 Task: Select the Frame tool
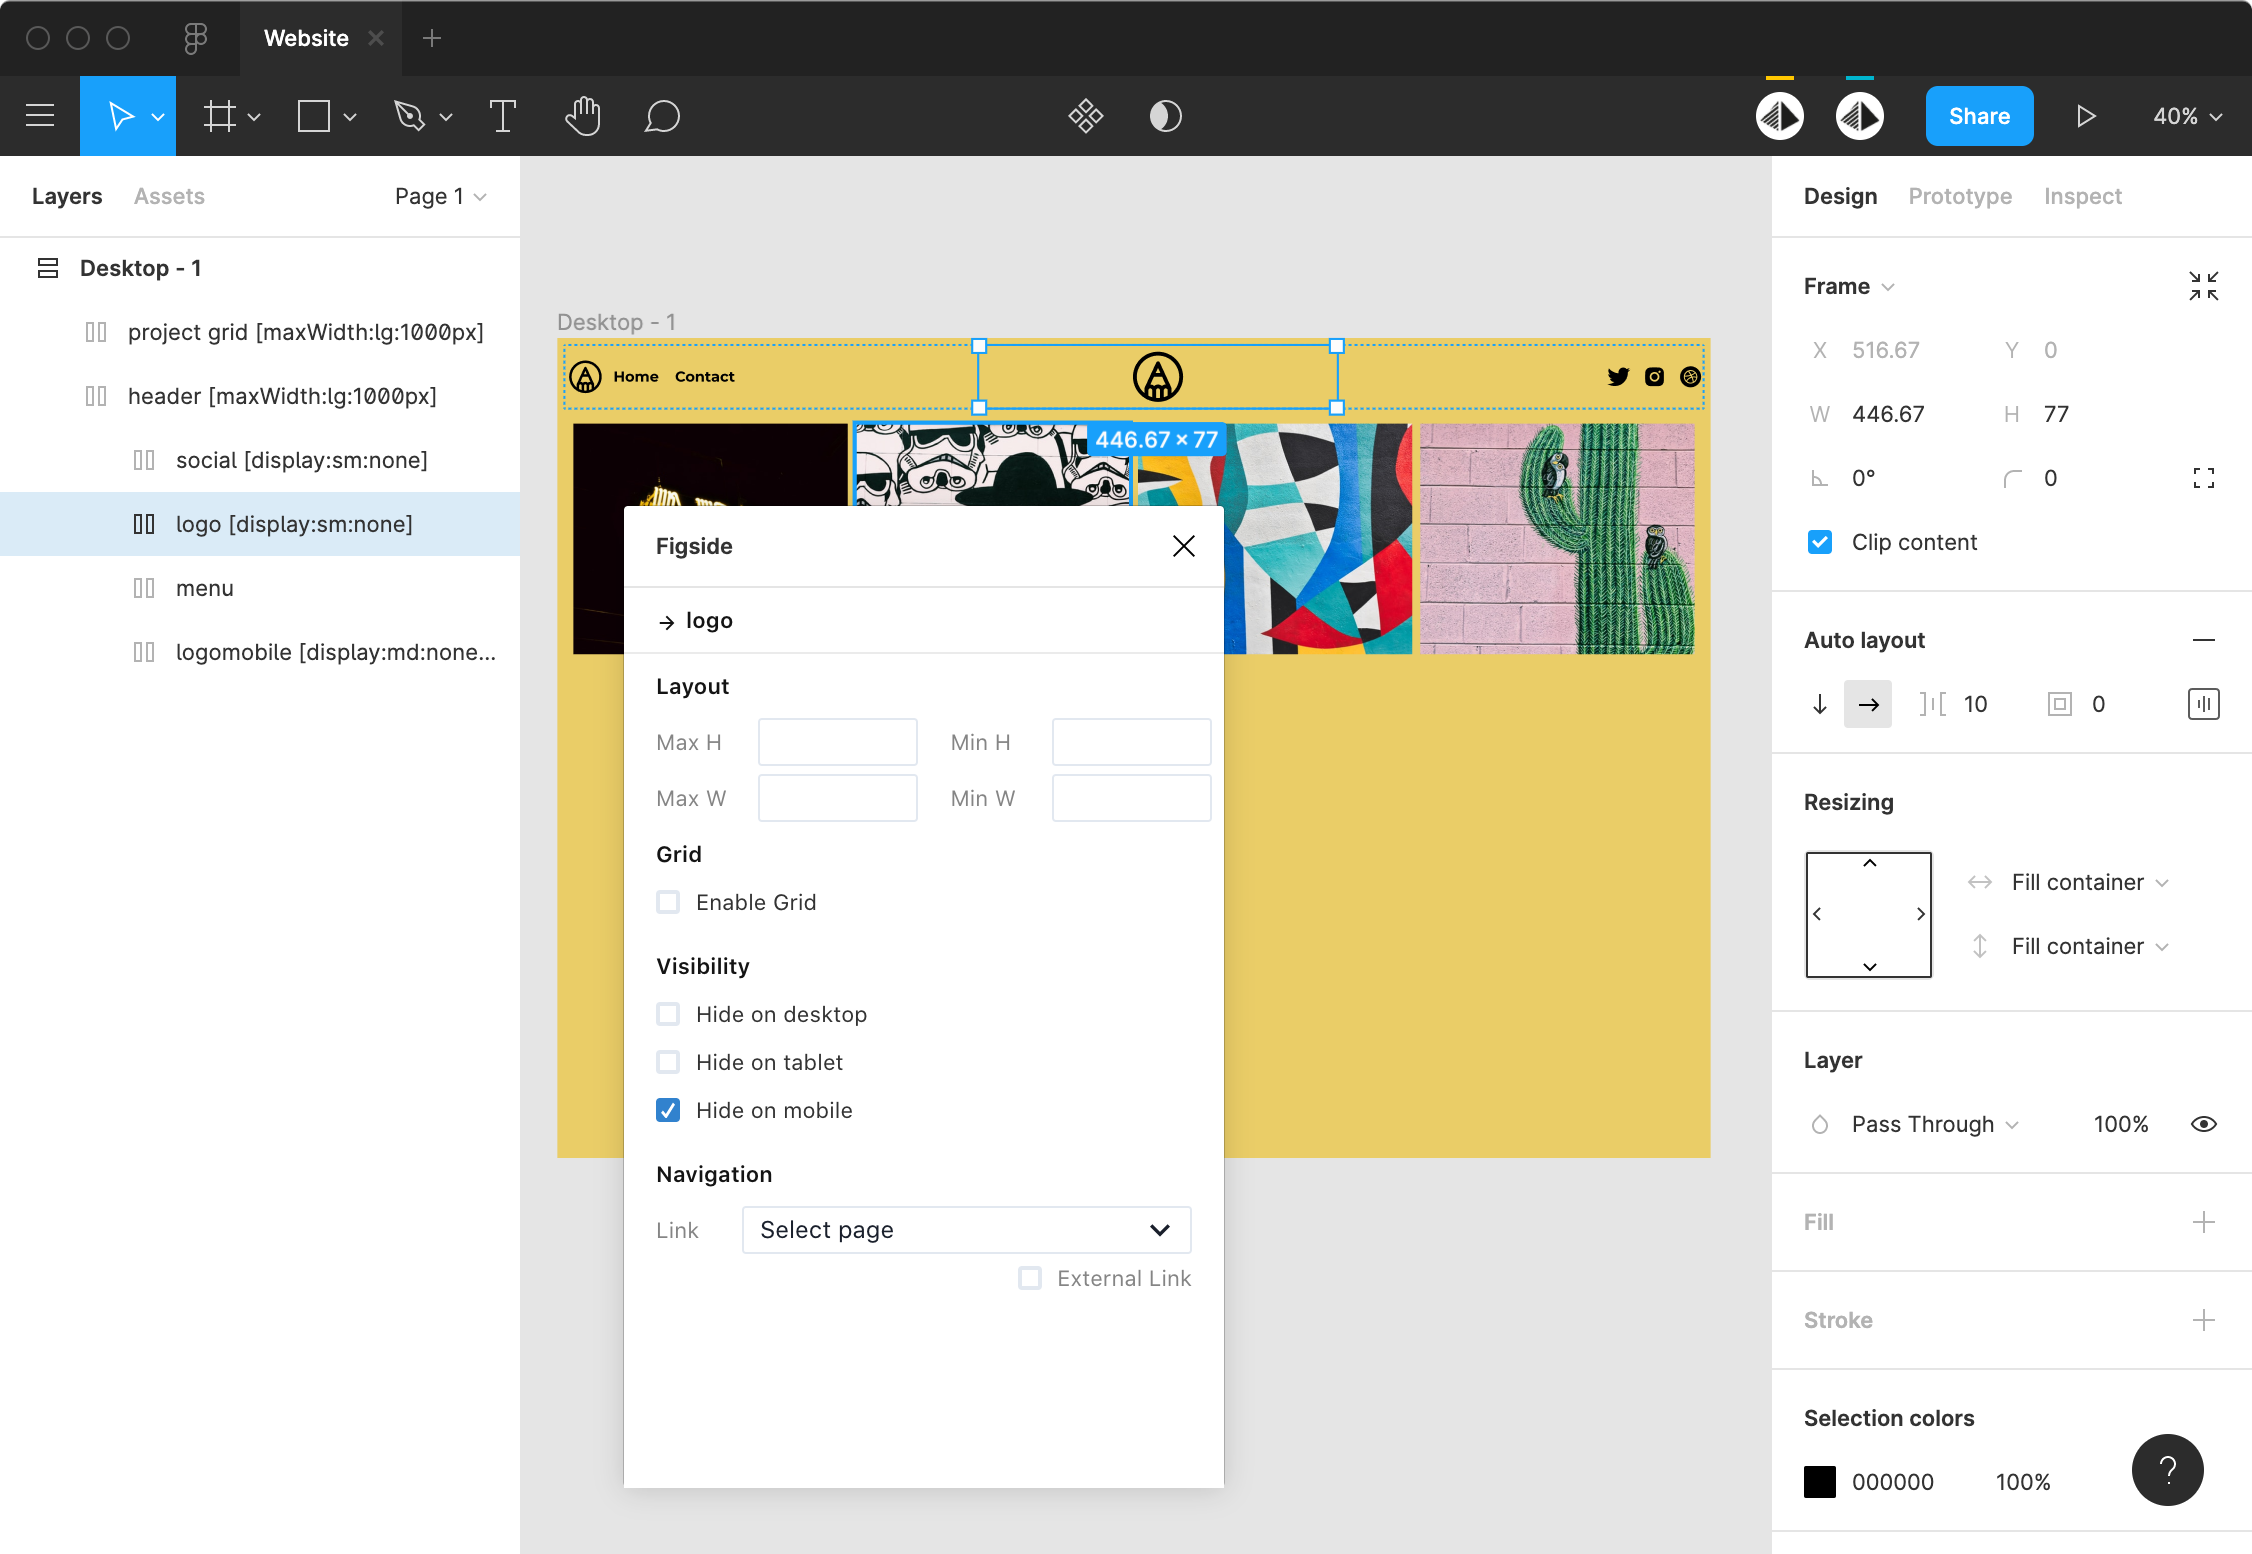(x=220, y=116)
